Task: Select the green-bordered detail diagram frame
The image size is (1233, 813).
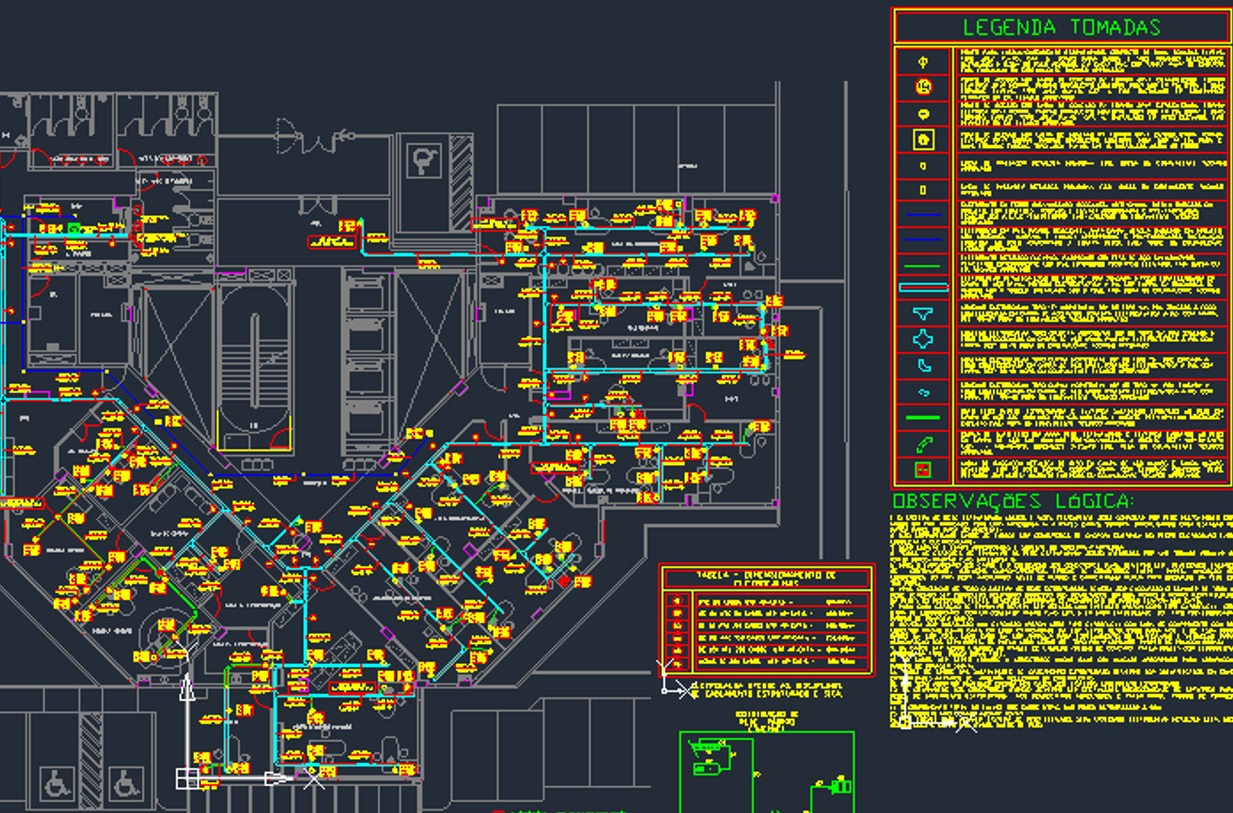Action: pos(767,772)
